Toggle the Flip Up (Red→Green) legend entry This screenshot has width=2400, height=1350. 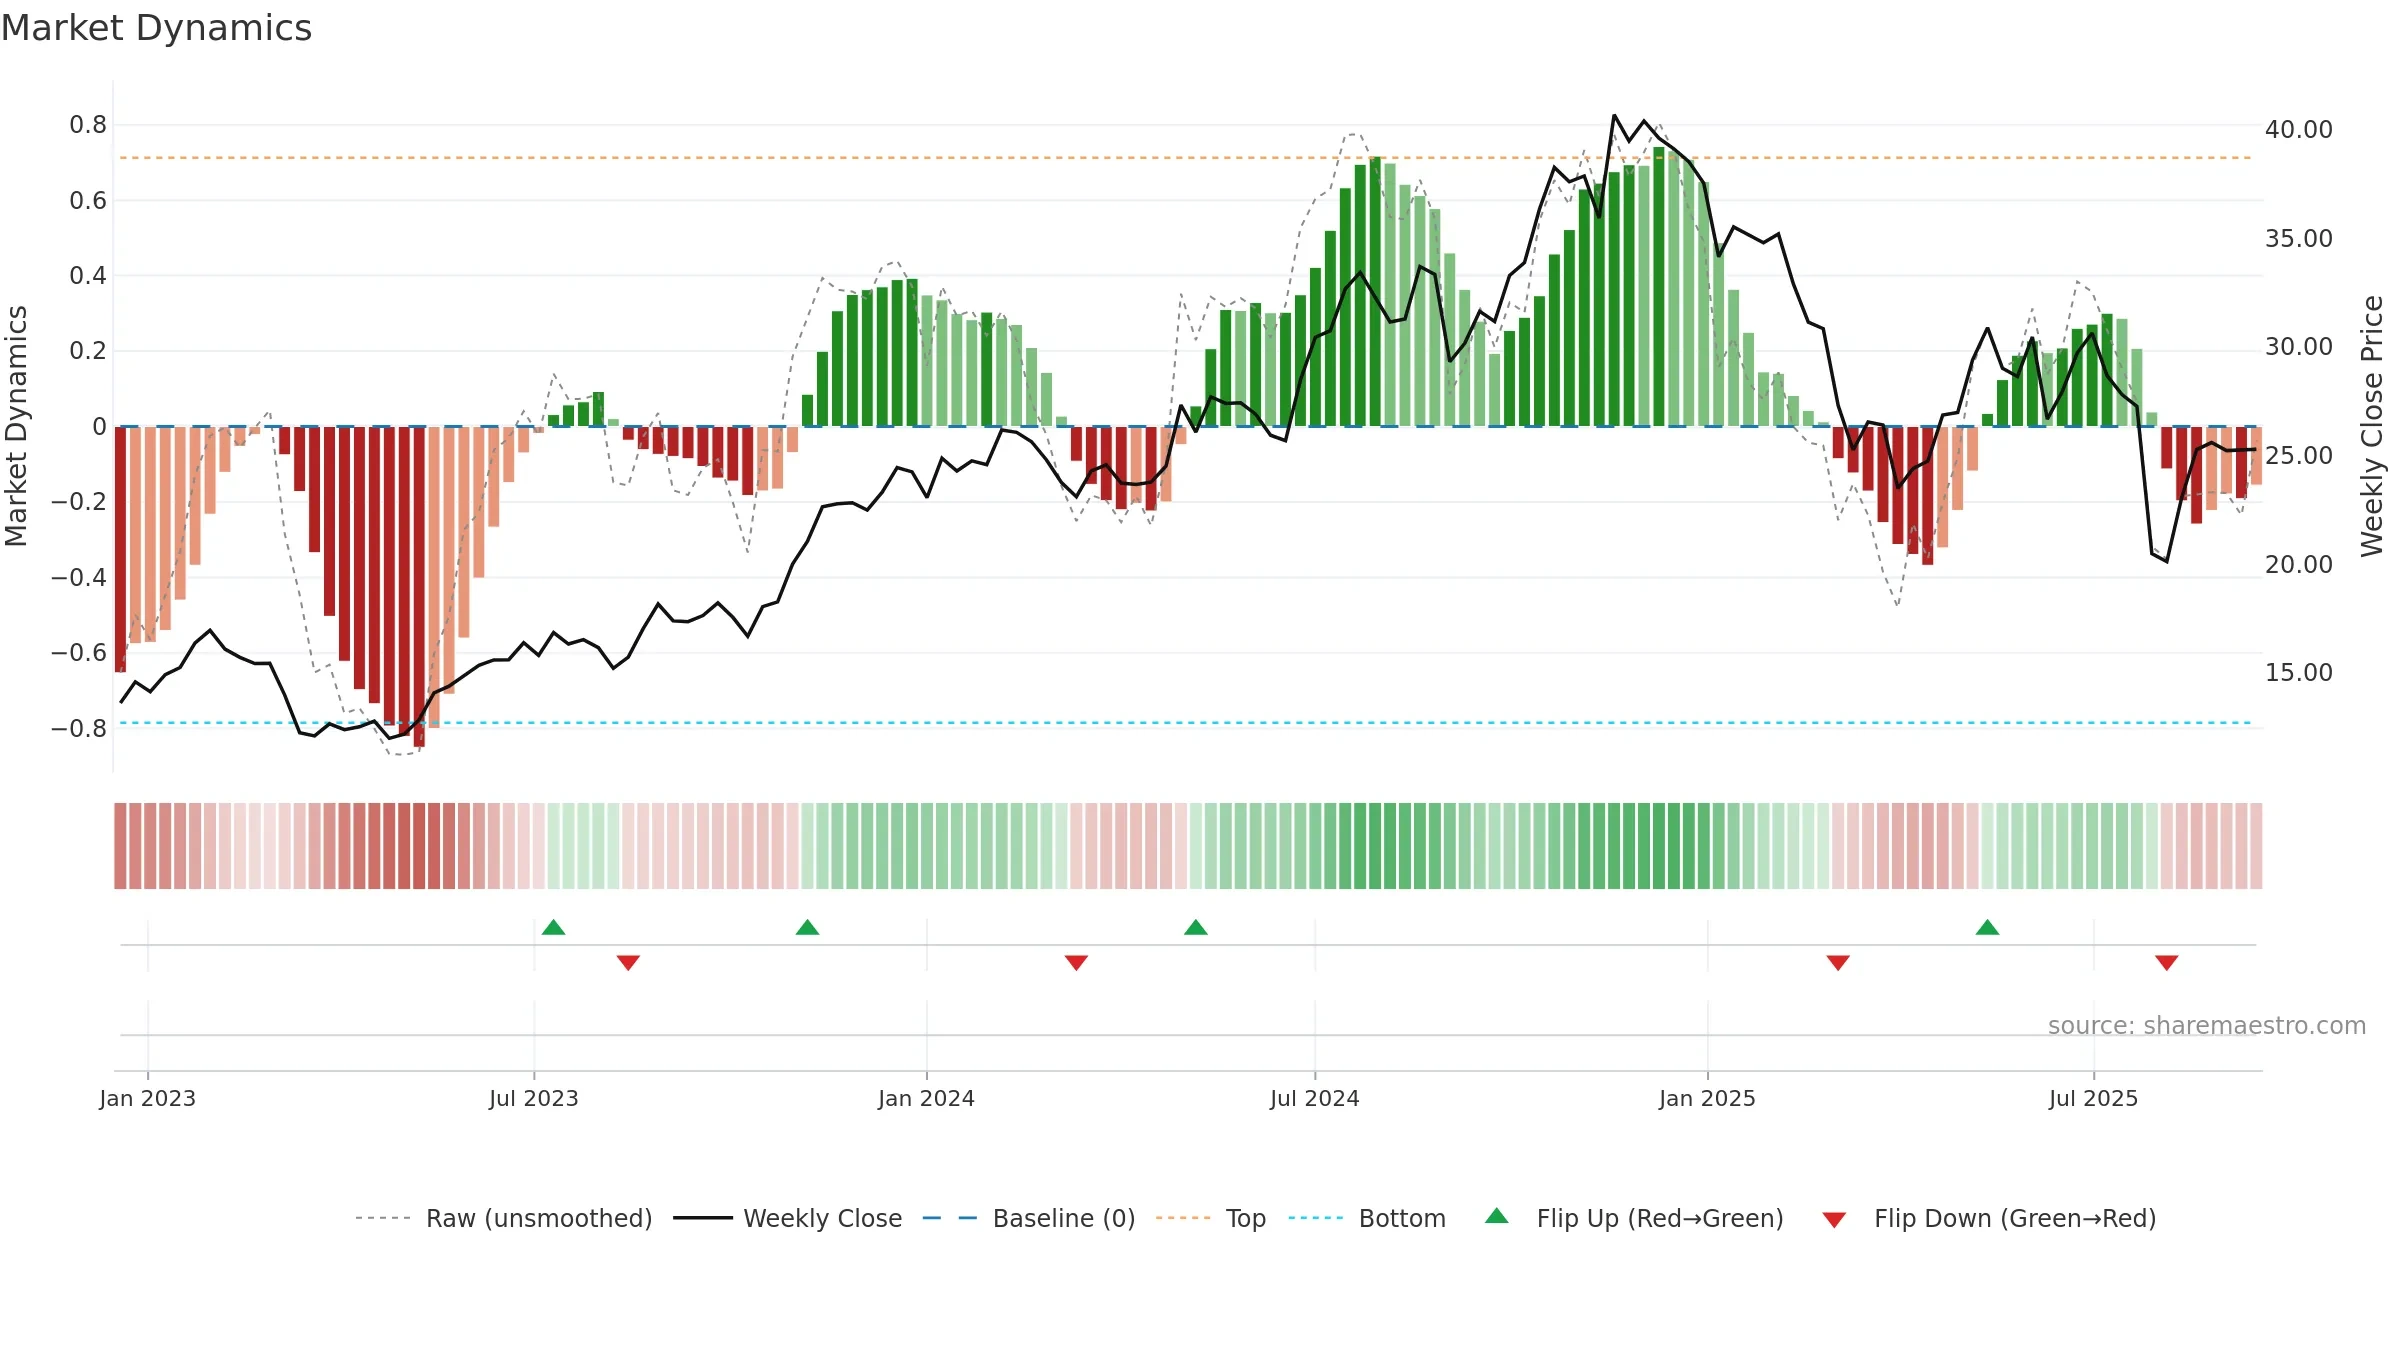(1634, 1218)
